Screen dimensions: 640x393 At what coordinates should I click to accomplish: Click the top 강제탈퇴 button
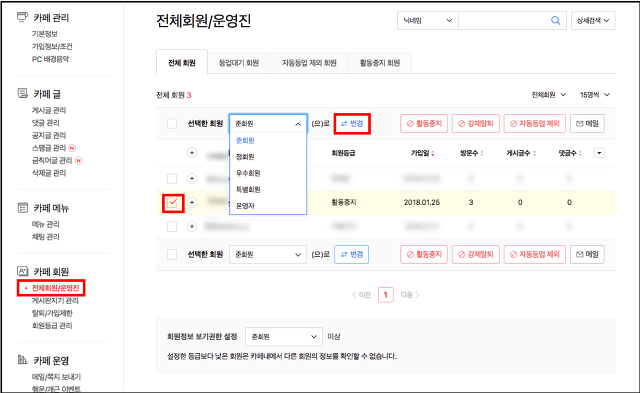point(476,123)
